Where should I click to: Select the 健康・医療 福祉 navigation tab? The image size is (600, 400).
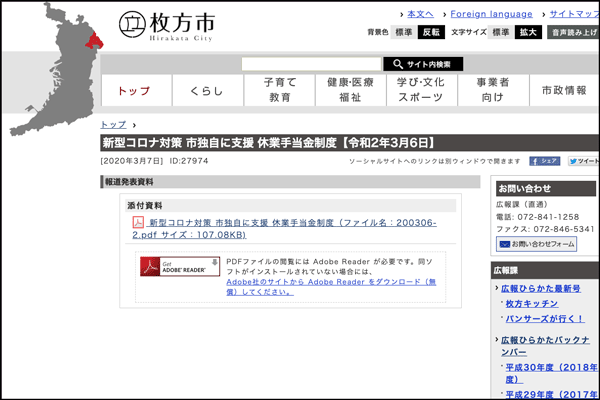[x=351, y=90]
